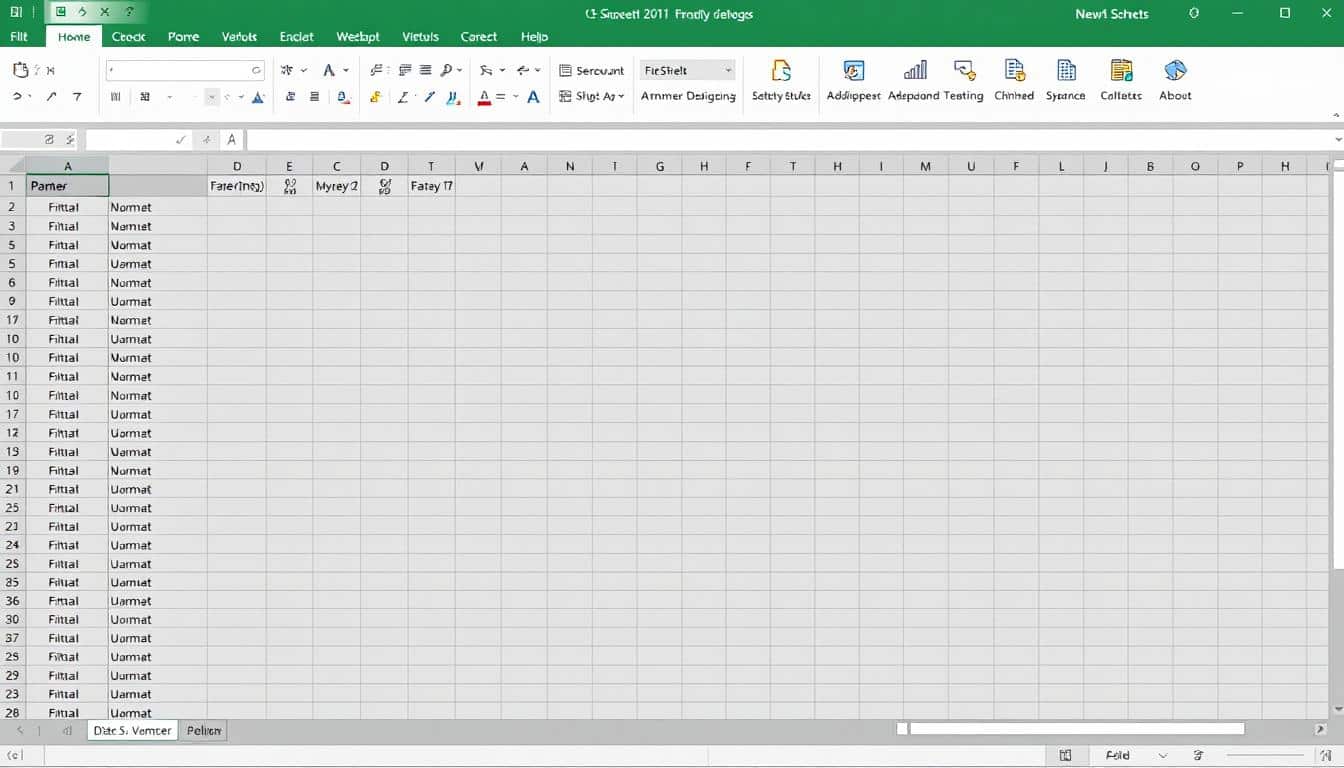Switch to the Wetlapt ribbon tab
This screenshot has height=768, width=1344.
click(358, 36)
